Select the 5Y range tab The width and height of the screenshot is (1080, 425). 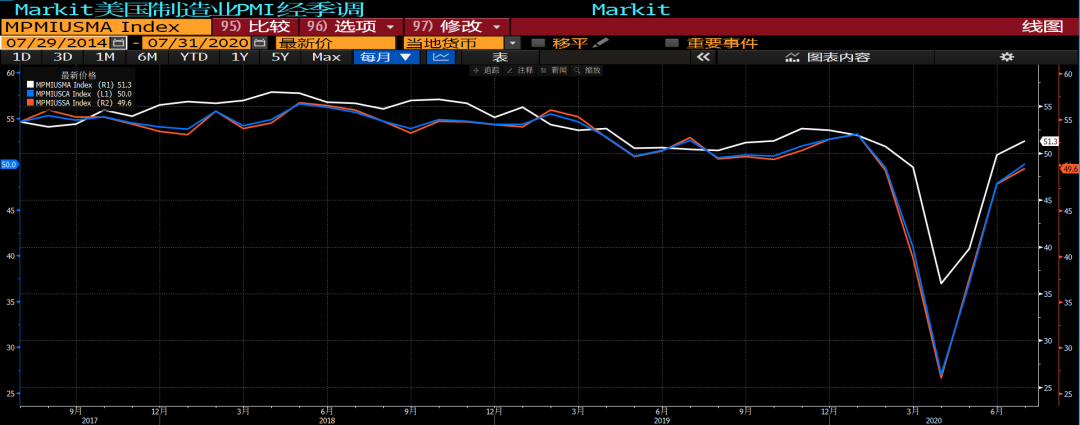click(280, 57)
